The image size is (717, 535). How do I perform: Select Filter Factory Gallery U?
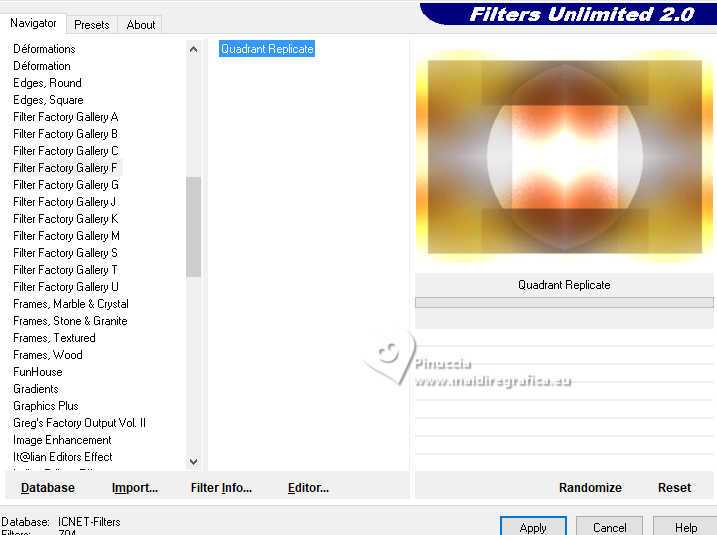pyautogui.click(x=65, y=287)
